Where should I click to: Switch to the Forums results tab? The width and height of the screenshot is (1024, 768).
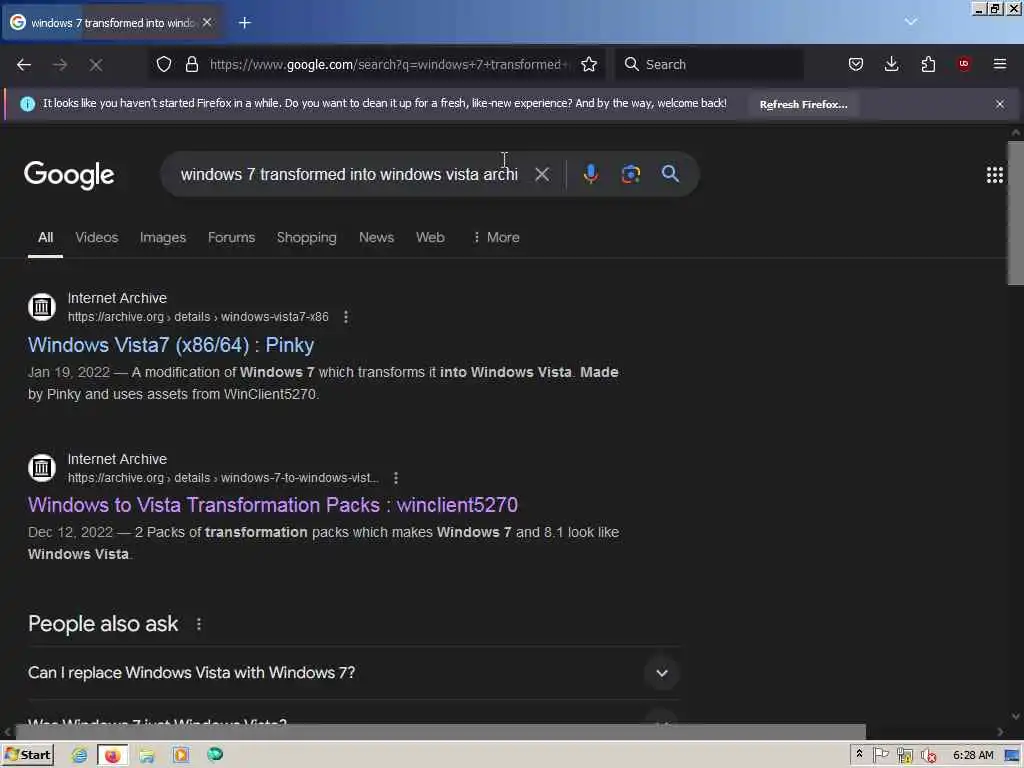point(231,238)
